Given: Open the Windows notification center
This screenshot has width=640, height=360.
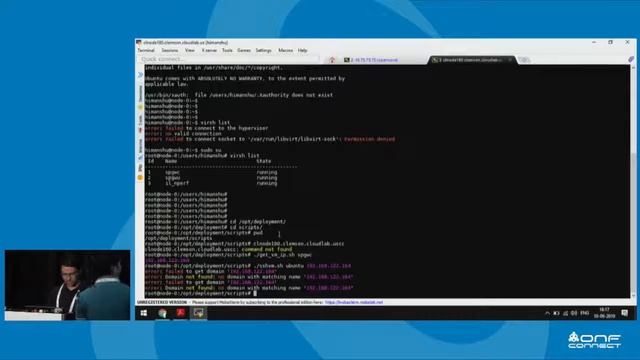Looking at the screenshot, I should click(x=624, y=313).
